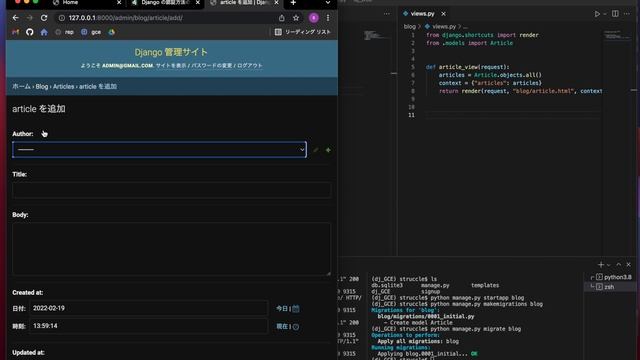Run the Python file play button
This screenshot has width=640, height=360.
coord(597,13)
